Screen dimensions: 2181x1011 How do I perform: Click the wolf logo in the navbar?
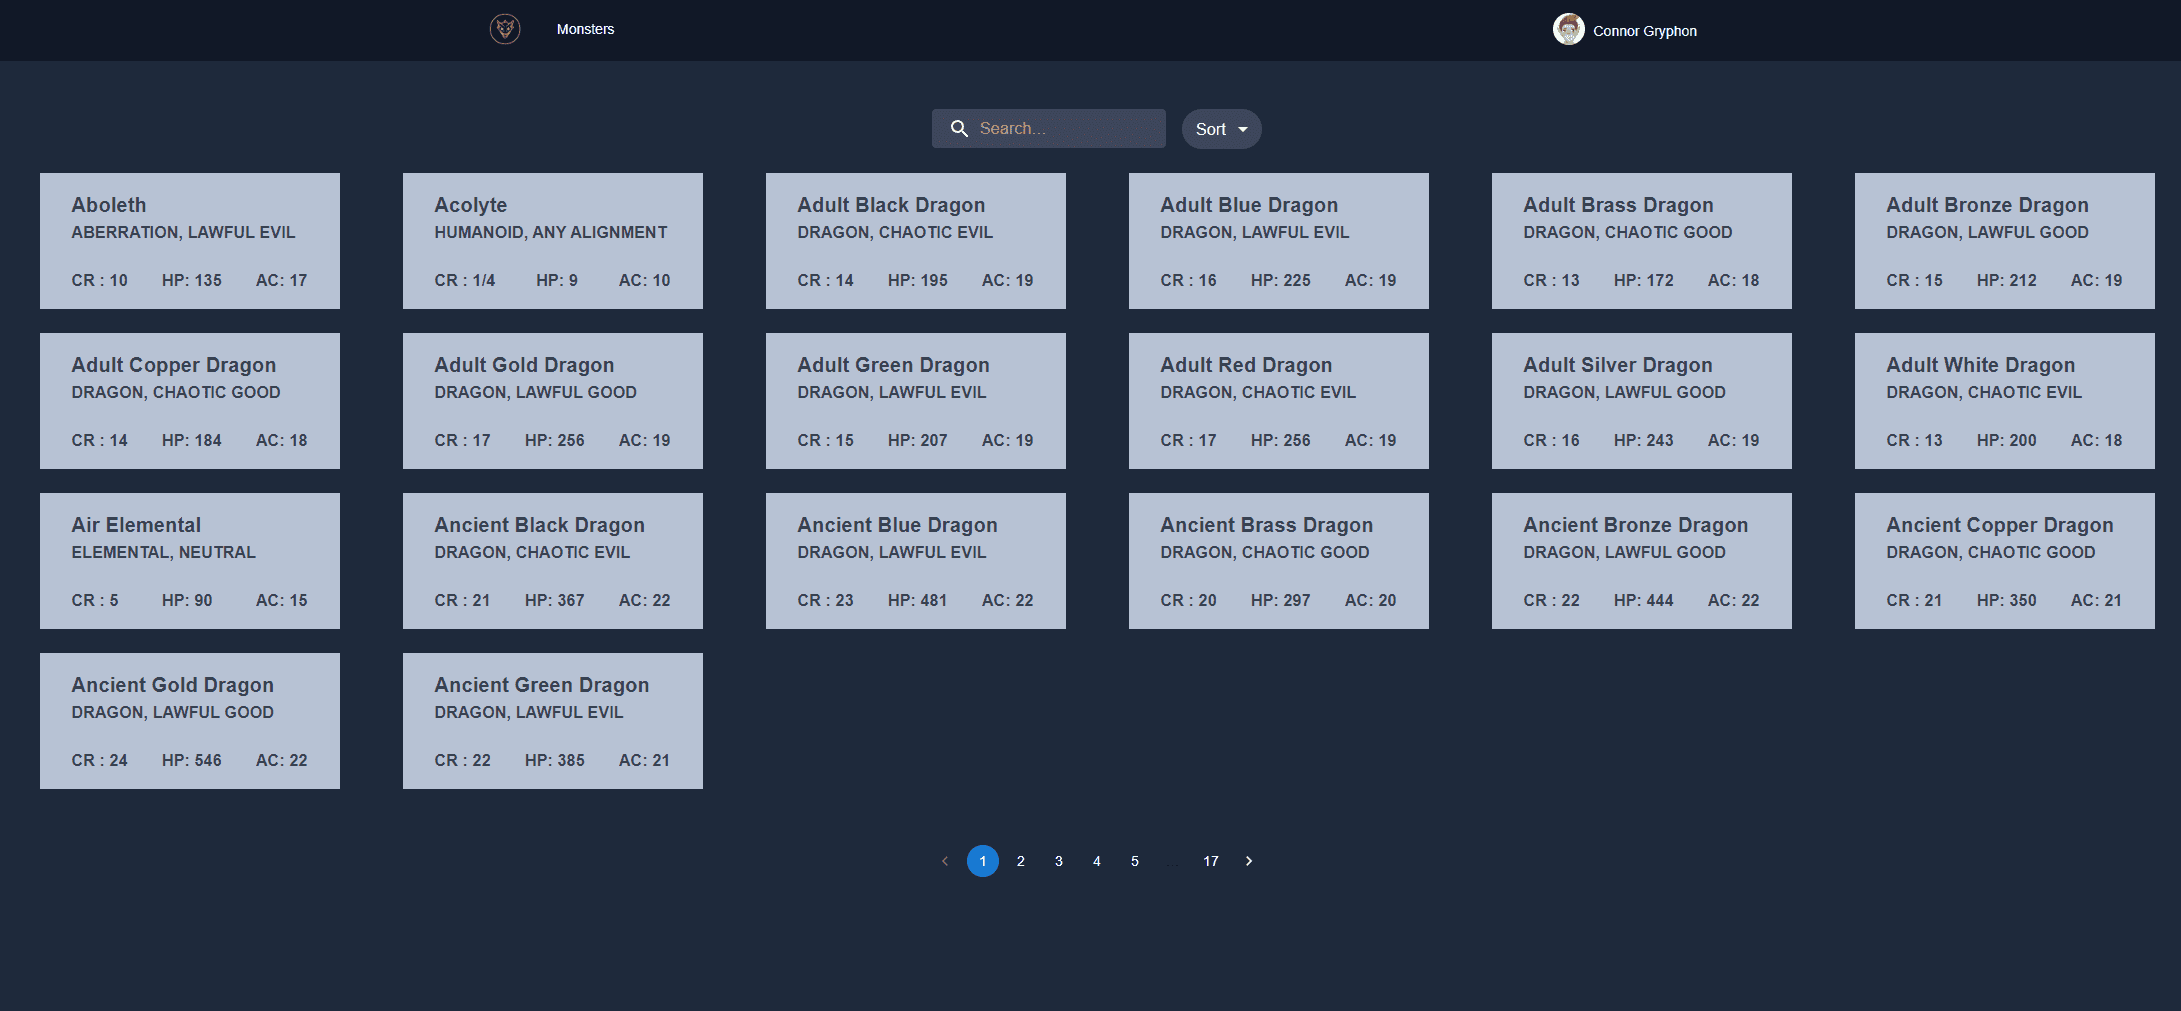pos(504,29)
